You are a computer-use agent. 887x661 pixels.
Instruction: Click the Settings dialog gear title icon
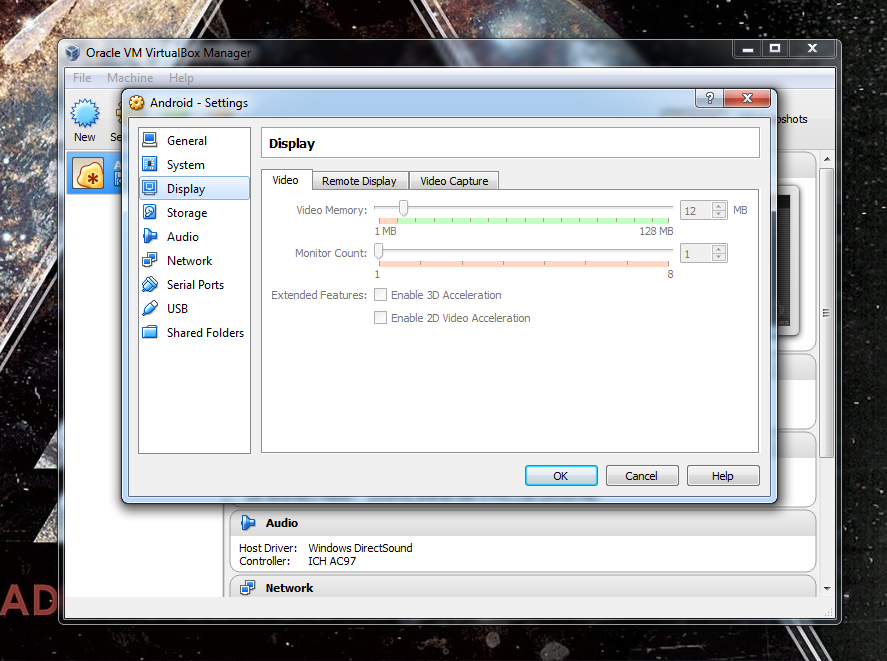136,102
